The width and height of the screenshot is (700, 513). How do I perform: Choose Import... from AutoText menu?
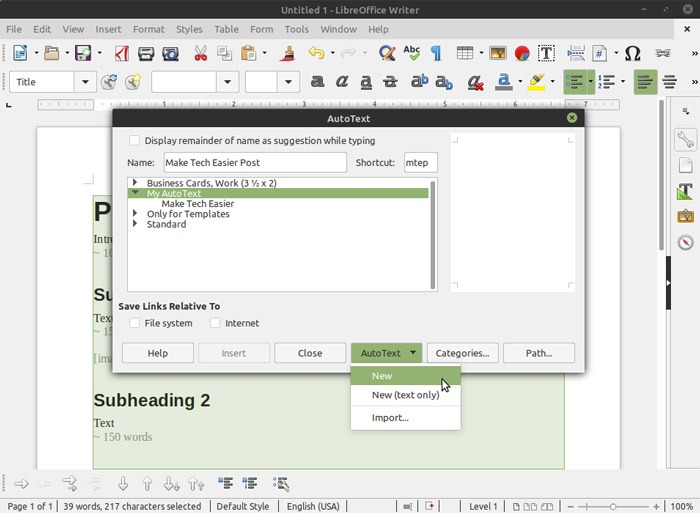405,418
